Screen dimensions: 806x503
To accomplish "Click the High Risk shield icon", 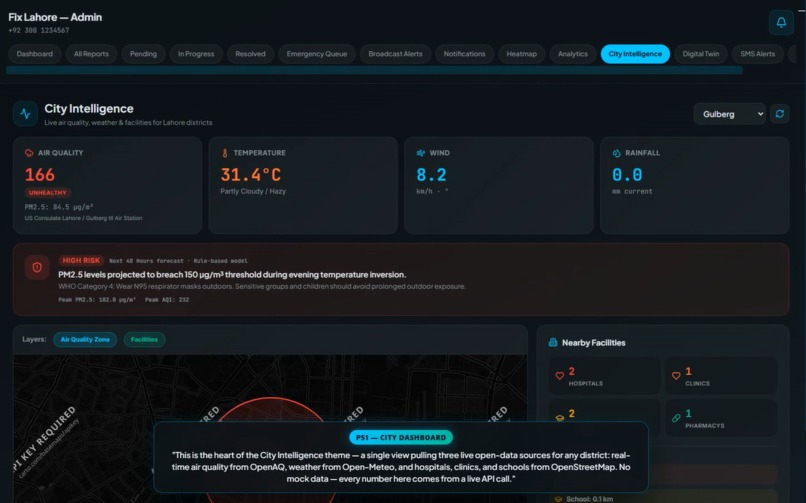I will click(x=37, y=267).
